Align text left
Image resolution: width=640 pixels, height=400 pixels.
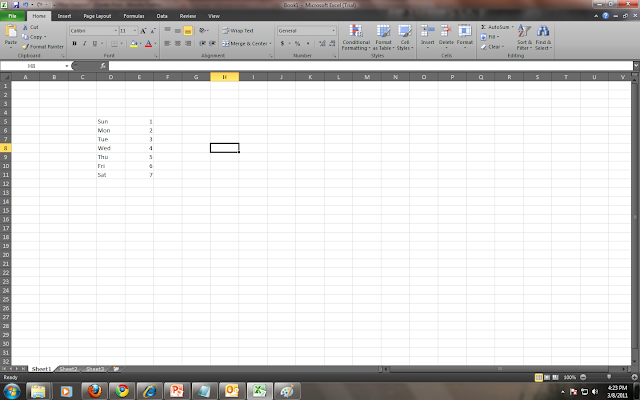[x=167, y=43]
